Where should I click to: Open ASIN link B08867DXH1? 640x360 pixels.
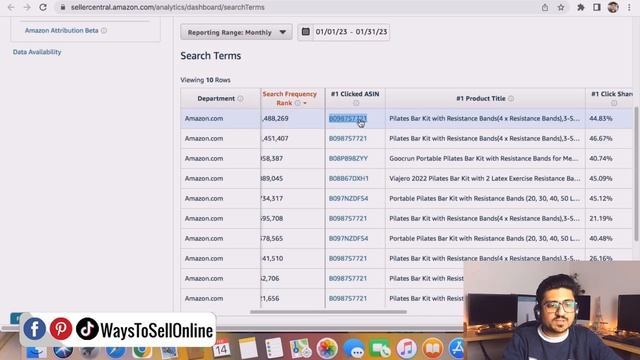349,178
